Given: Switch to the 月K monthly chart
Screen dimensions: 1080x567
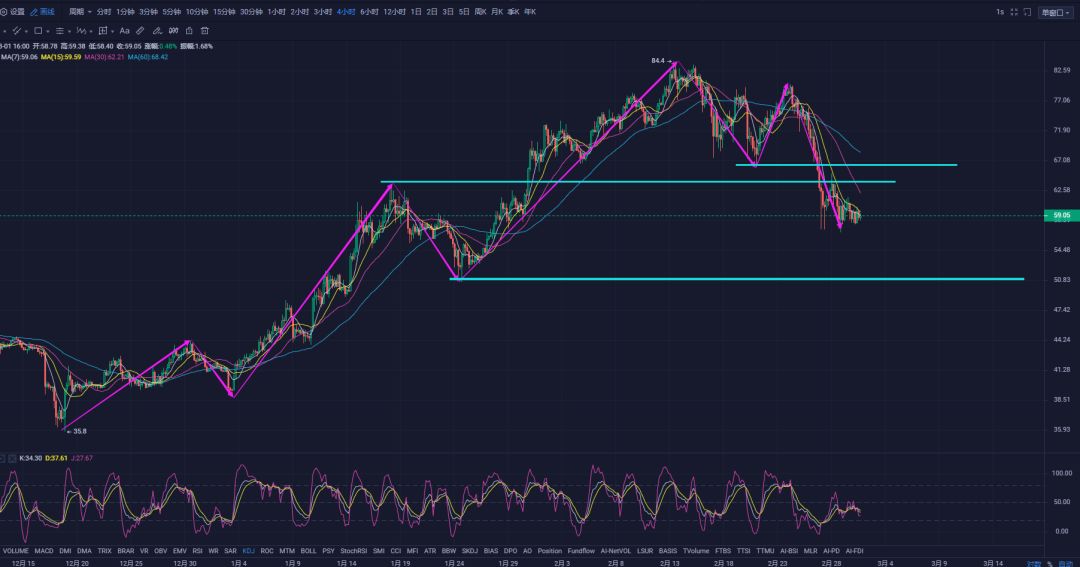Looking at the screenshot, I should [497, 12].
